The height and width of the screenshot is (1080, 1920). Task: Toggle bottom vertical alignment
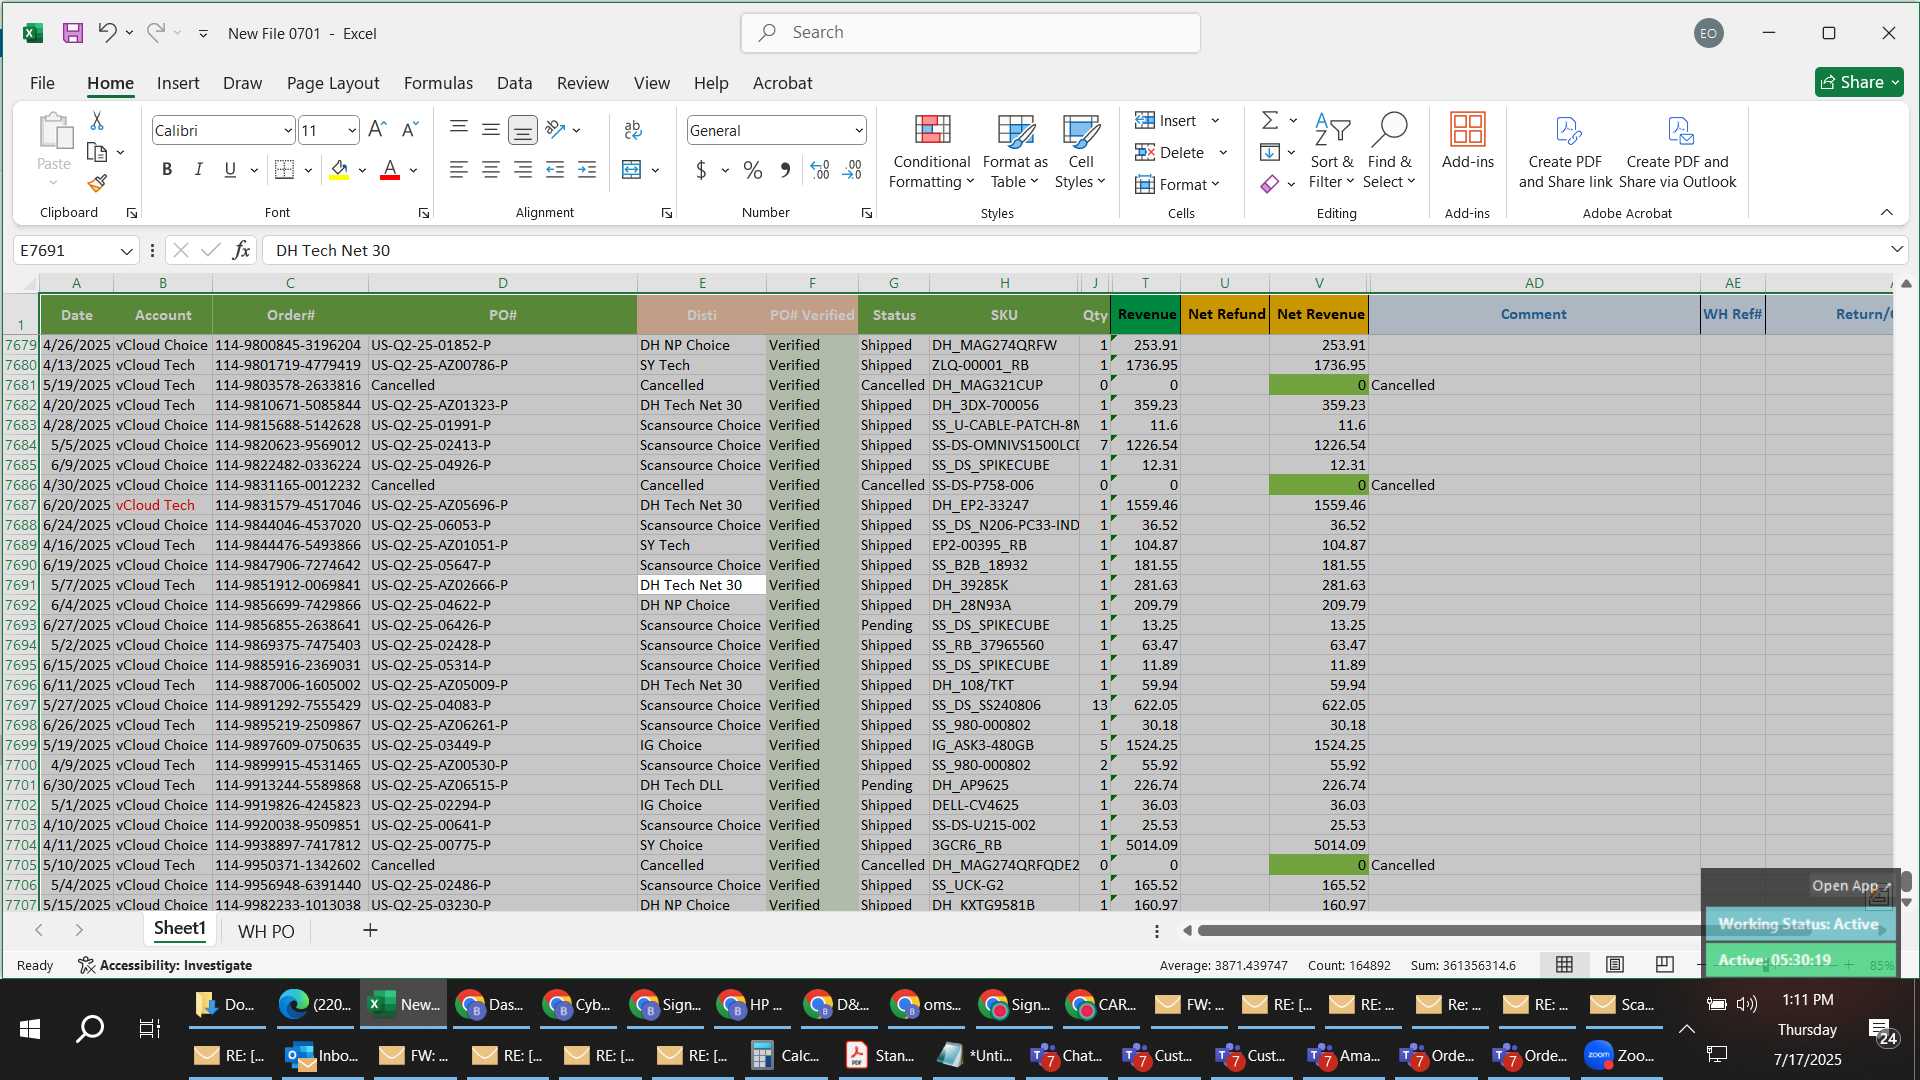point(522,130)
